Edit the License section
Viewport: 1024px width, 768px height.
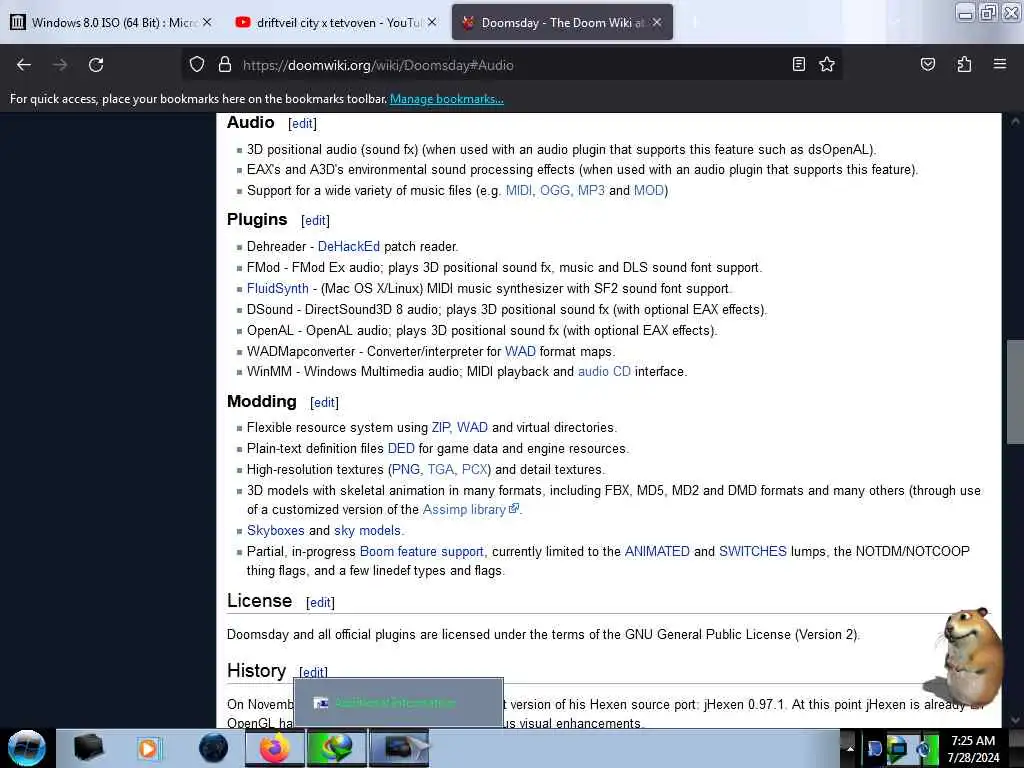pos(320,602)
